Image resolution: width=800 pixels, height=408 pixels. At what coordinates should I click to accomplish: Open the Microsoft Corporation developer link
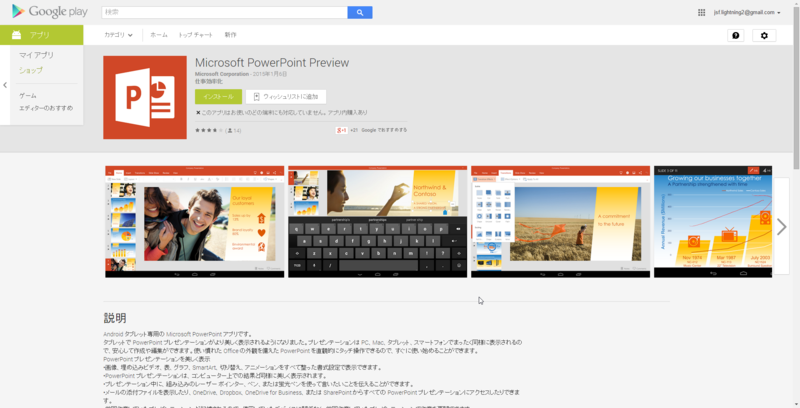(222, 74)
